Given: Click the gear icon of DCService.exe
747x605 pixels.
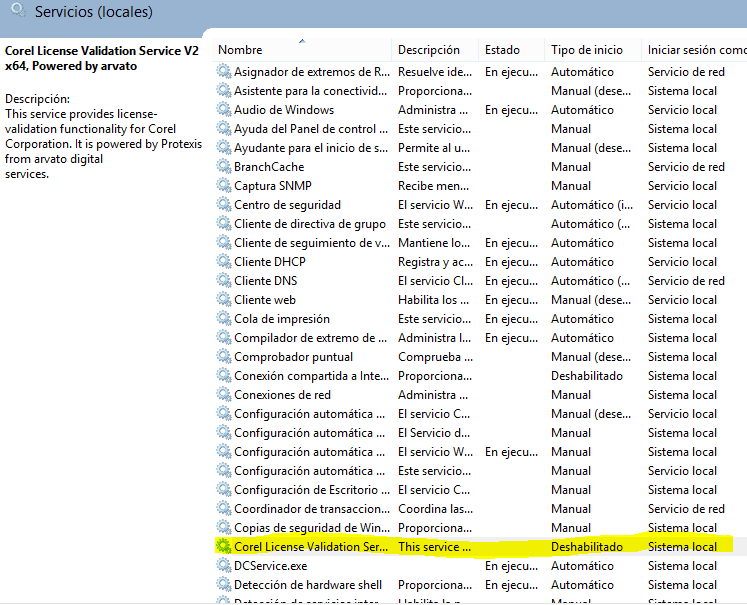Looking at the screenshot, I should coord(223,565).
